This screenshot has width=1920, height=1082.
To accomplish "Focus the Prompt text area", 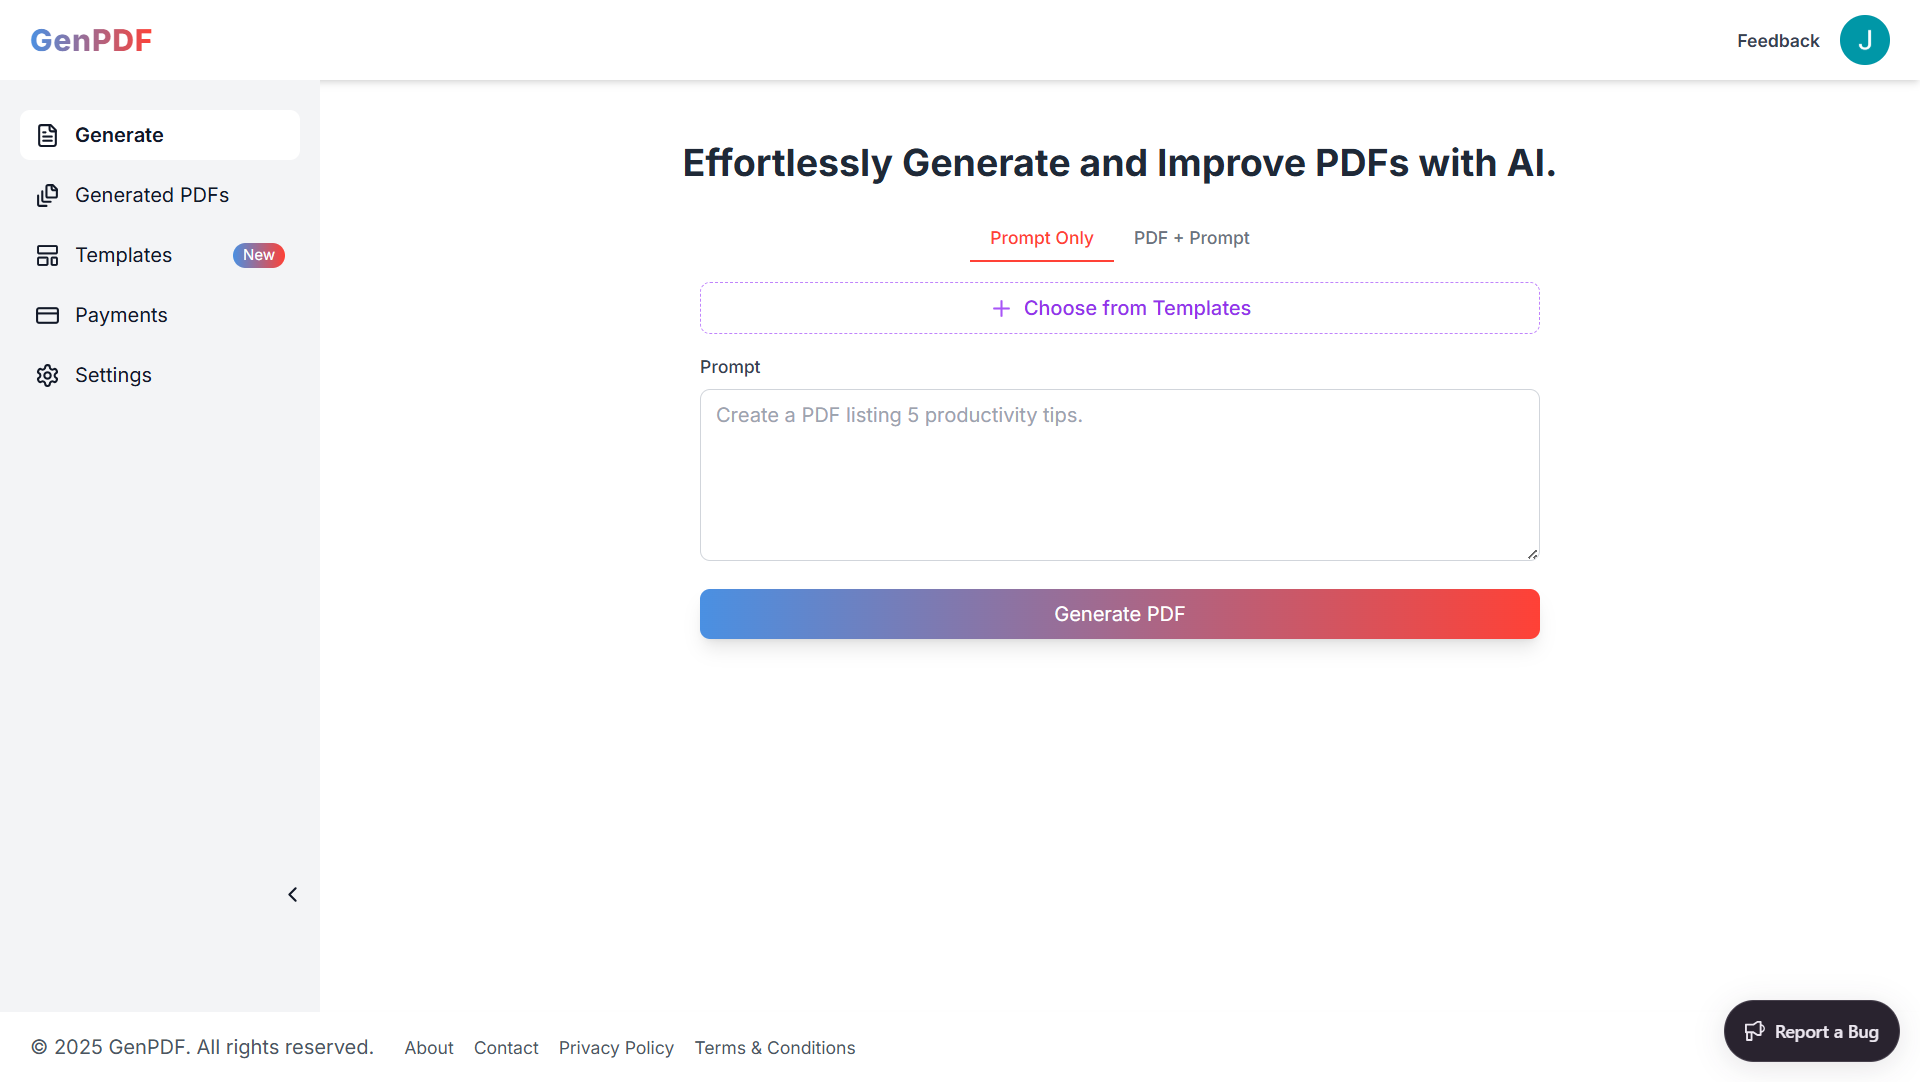I will (1119, 475).
